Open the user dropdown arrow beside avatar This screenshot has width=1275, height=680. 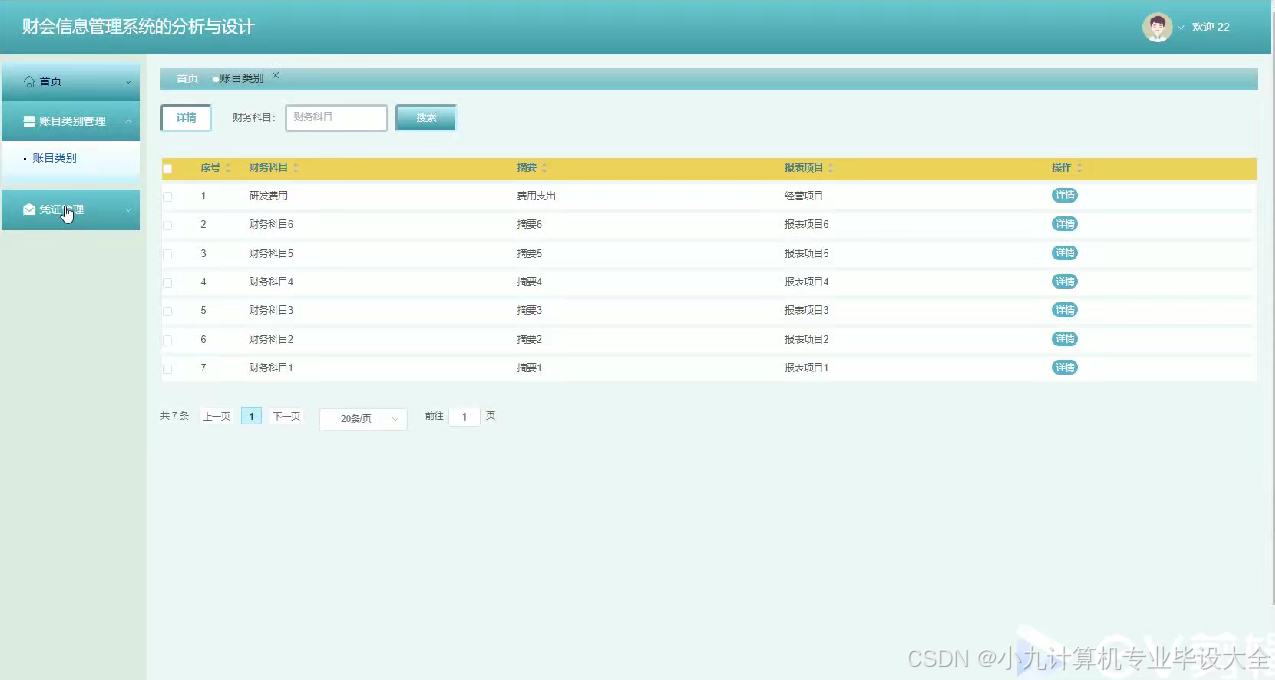pos(1181,27)
